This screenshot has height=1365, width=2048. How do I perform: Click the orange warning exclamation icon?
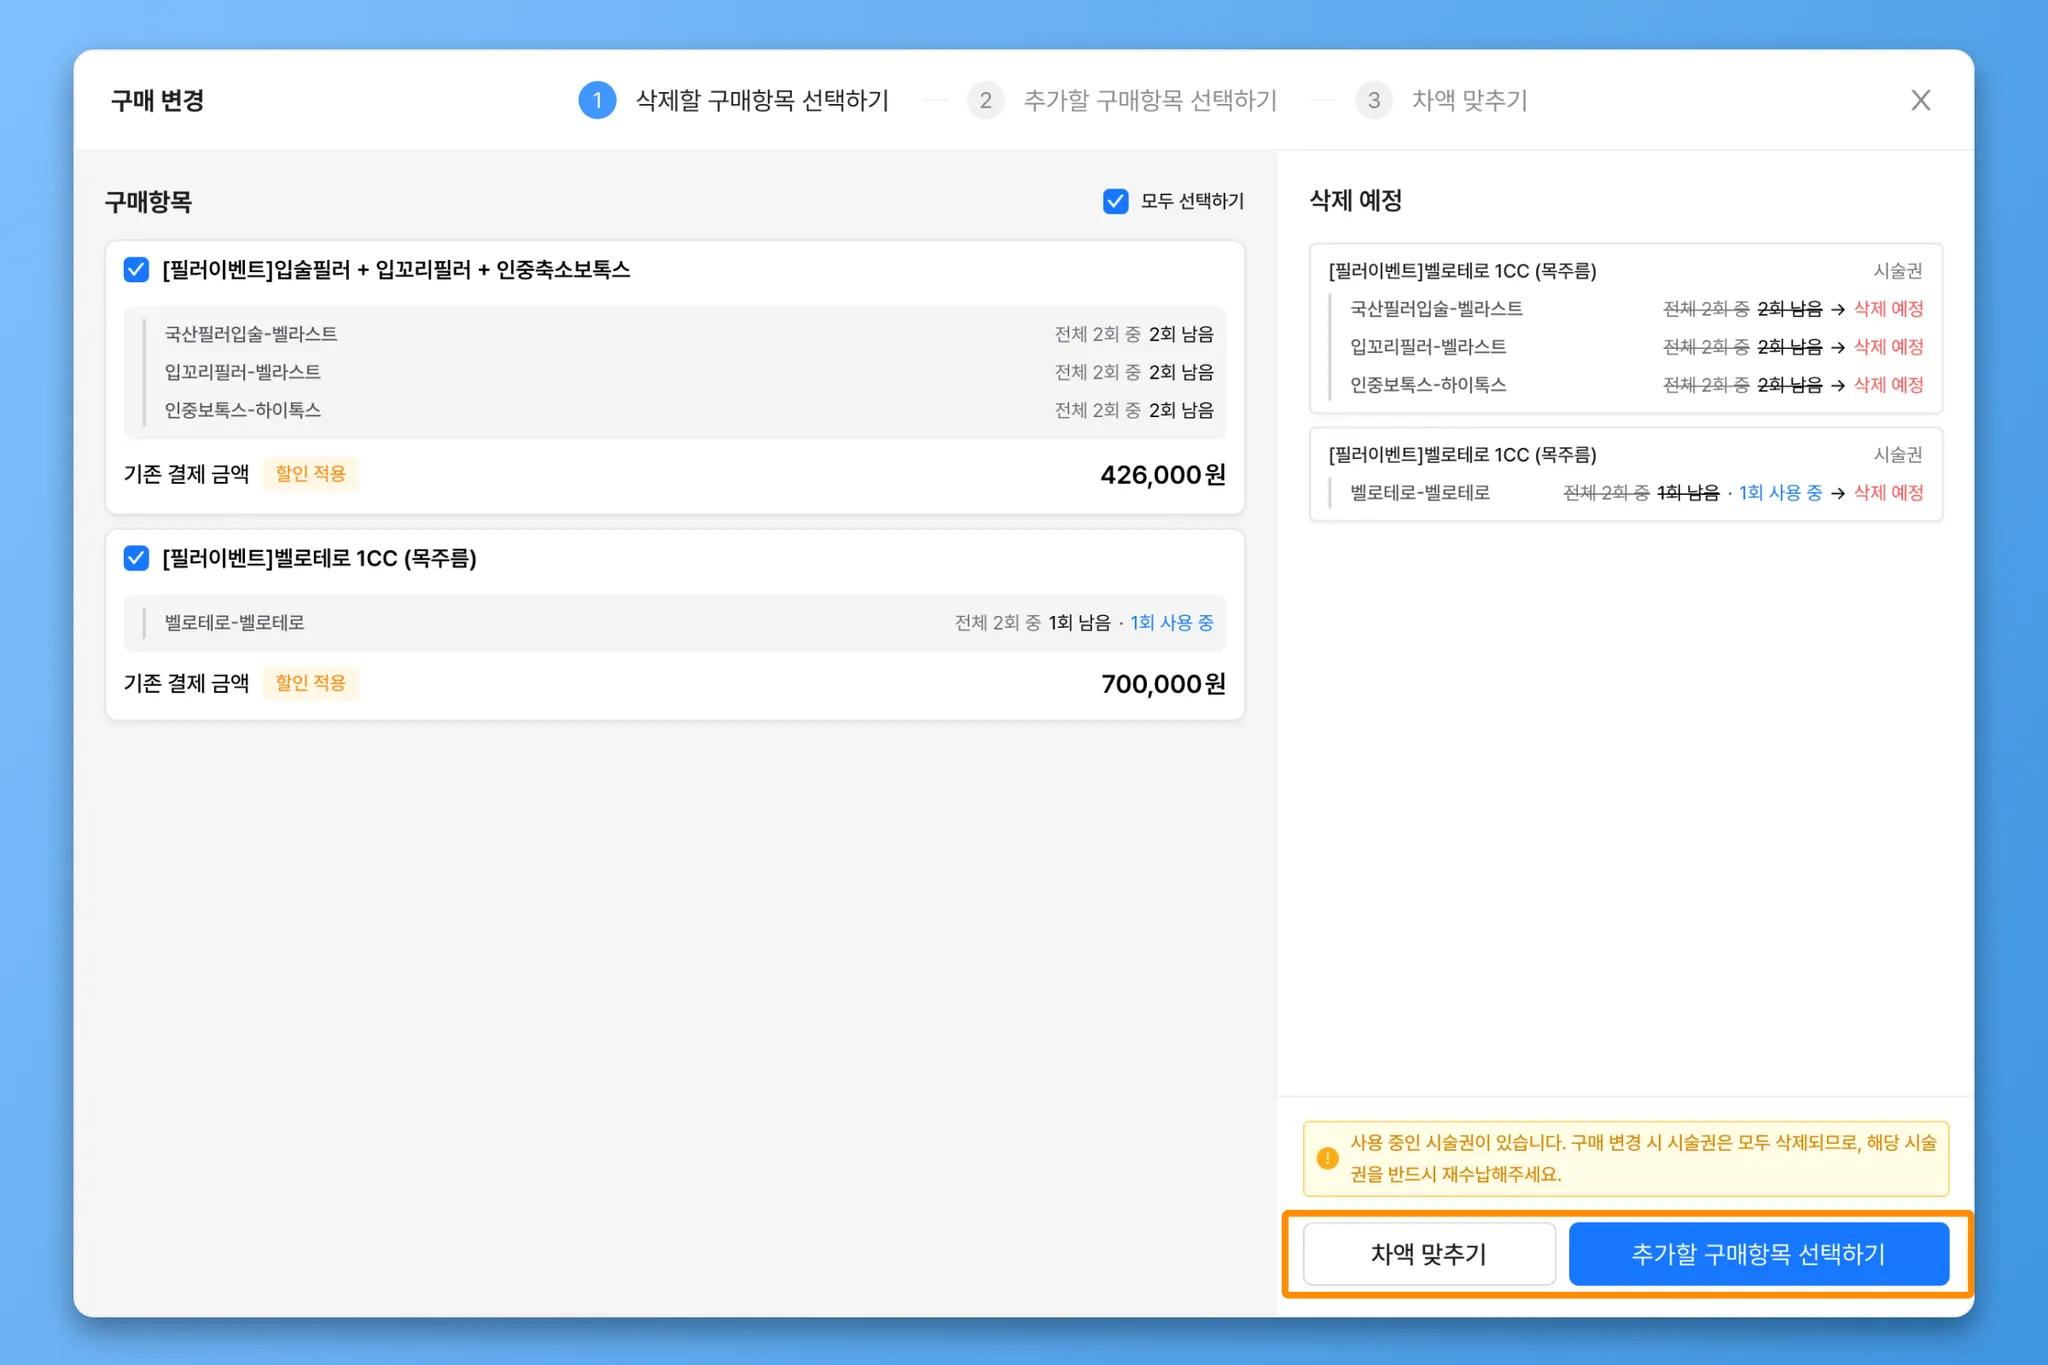point(1327,1158)
